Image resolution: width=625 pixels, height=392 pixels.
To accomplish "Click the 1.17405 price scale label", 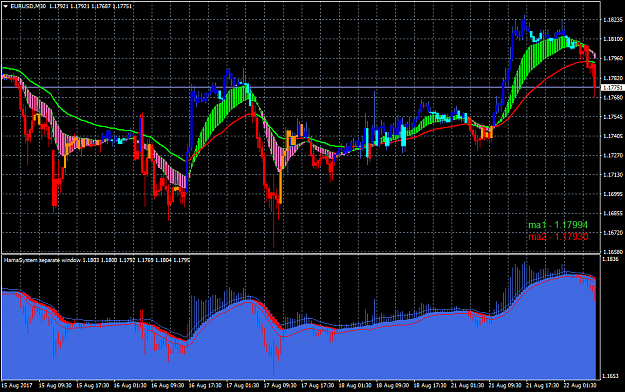I will 613,136.
